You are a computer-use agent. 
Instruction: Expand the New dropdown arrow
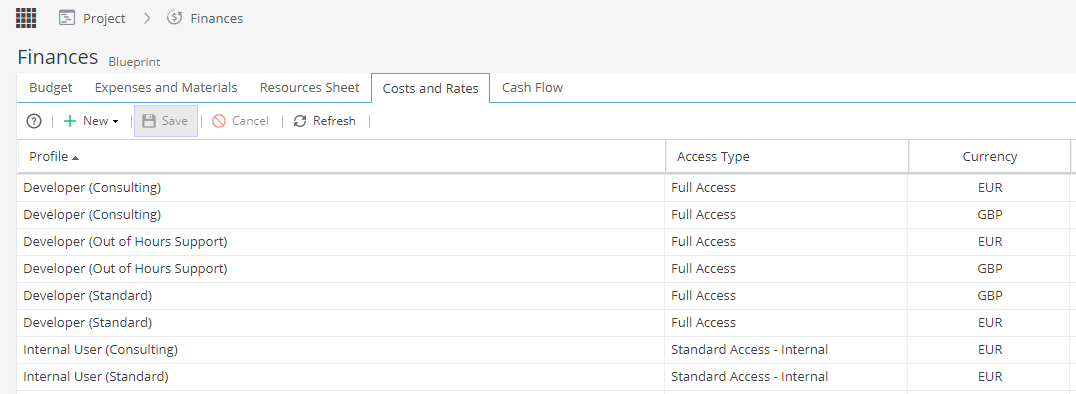[x=115, y=122]
